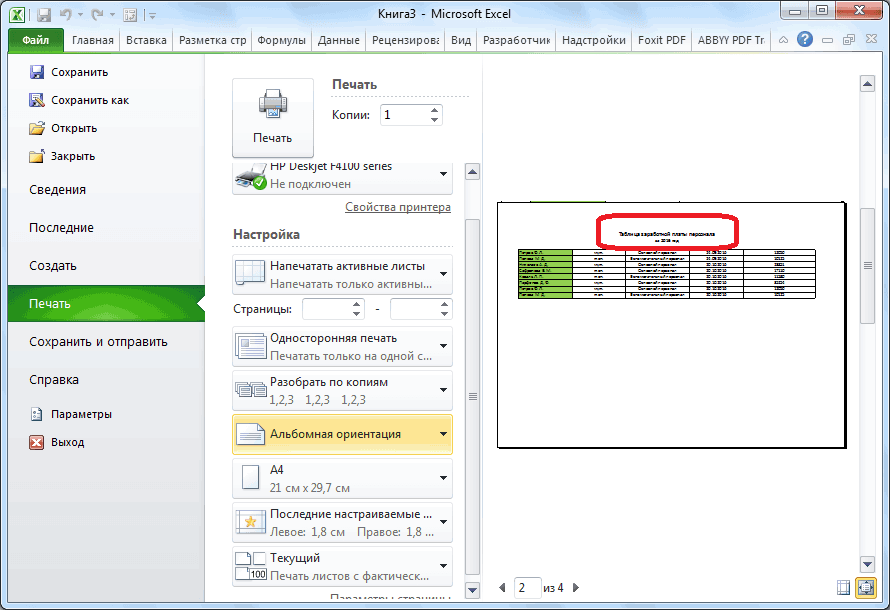Click Закрыть in the left sidebar
890x610 pixels.
(x=73, y=156)
